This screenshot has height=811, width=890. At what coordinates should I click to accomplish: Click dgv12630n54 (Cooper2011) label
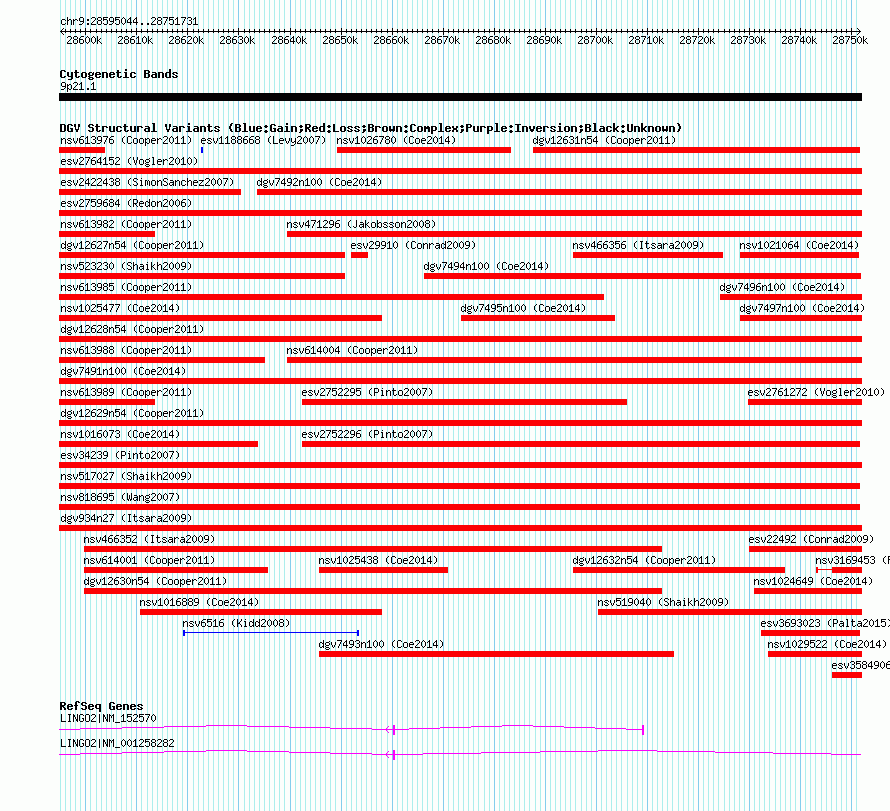point(156,581)
